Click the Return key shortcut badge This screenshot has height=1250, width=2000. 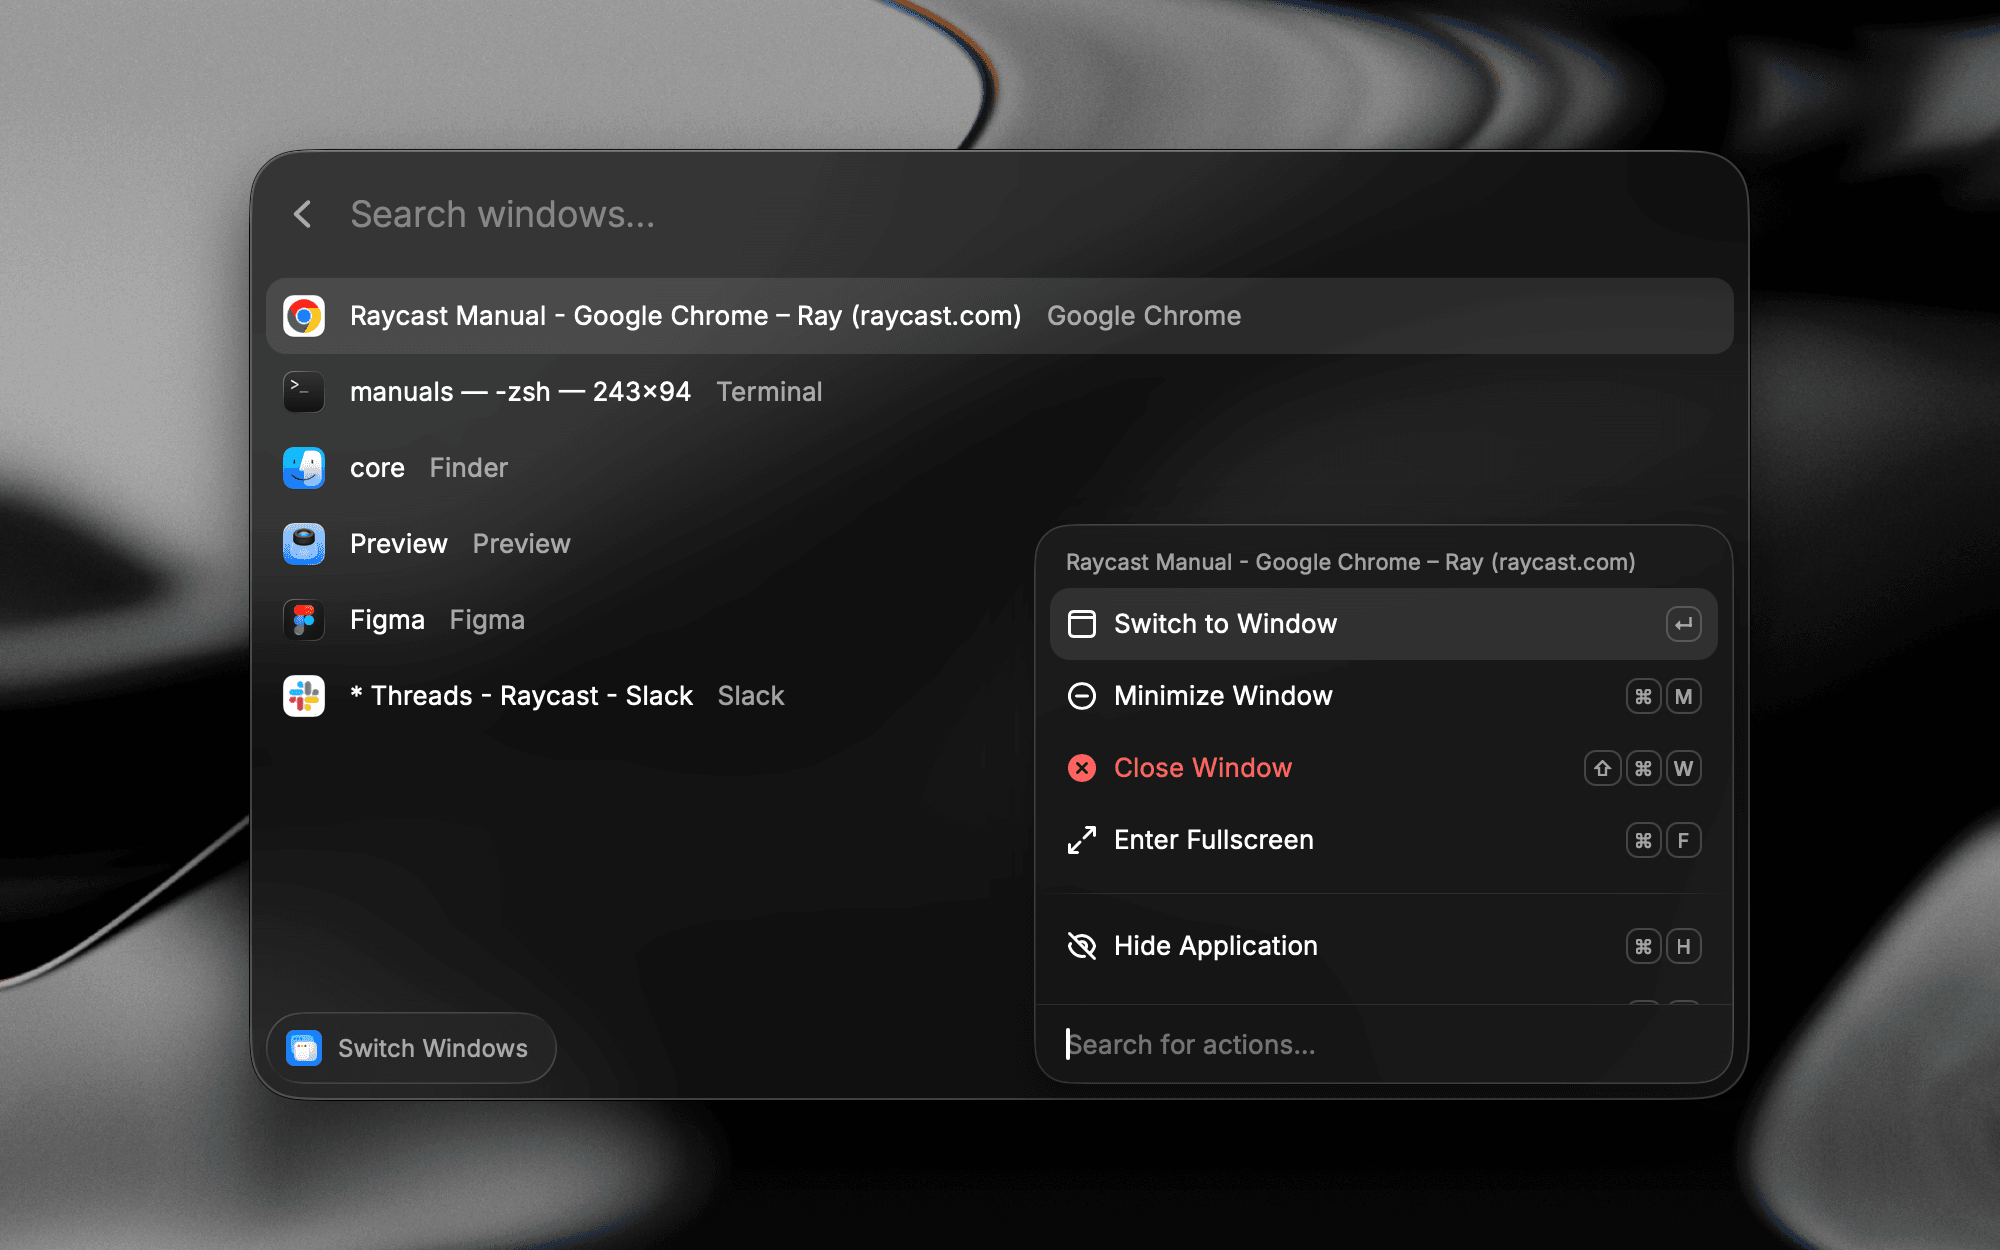coord(1684,624)
